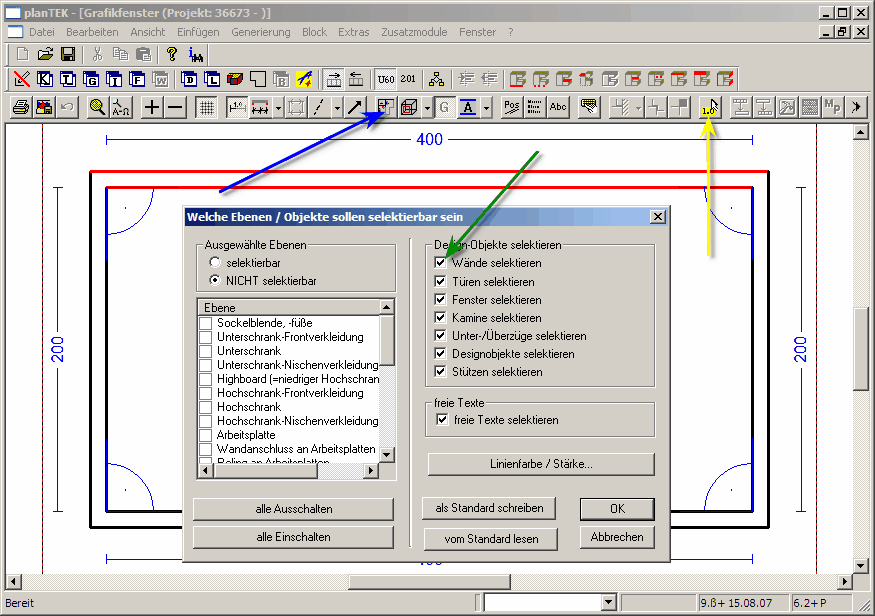Image resolution: width=875 pixels, height=616 pixels.
Task: Click the yellow question mark help icon
Action: [x=172, y=54]
